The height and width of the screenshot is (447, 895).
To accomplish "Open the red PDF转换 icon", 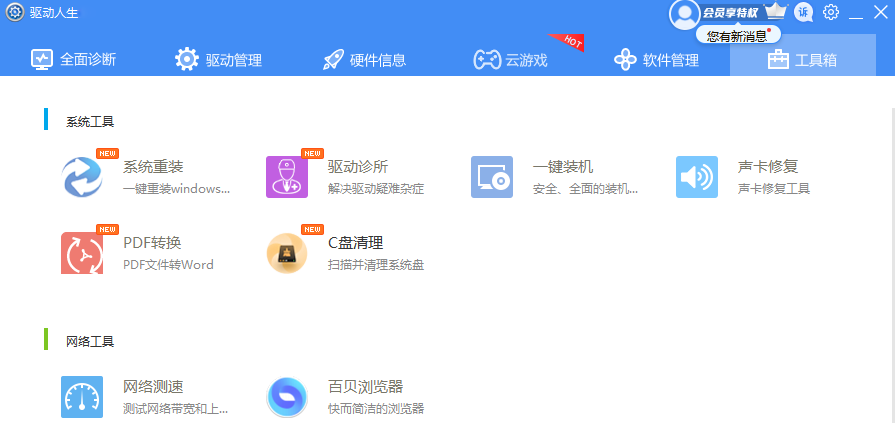I will pyautogui.click(x=82, y=253).
